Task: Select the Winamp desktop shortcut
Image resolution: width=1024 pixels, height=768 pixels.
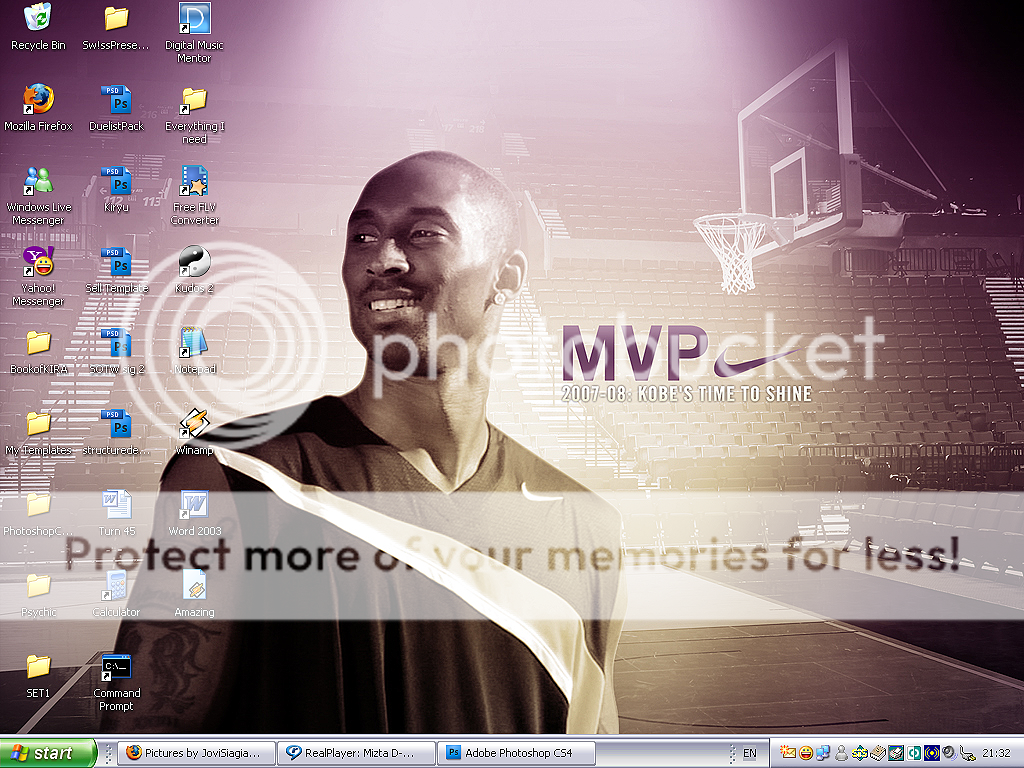Action: tap(194, 425)
